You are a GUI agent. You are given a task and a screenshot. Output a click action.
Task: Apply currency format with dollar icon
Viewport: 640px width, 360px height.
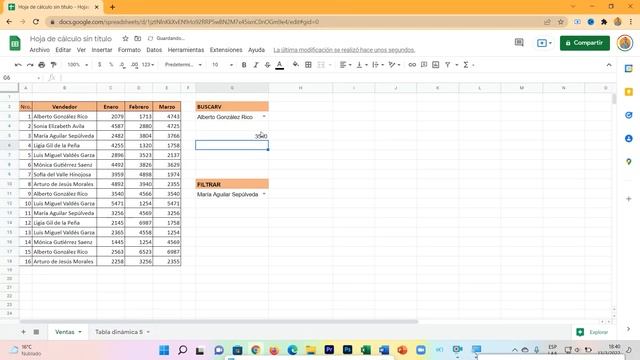(100, 65)
